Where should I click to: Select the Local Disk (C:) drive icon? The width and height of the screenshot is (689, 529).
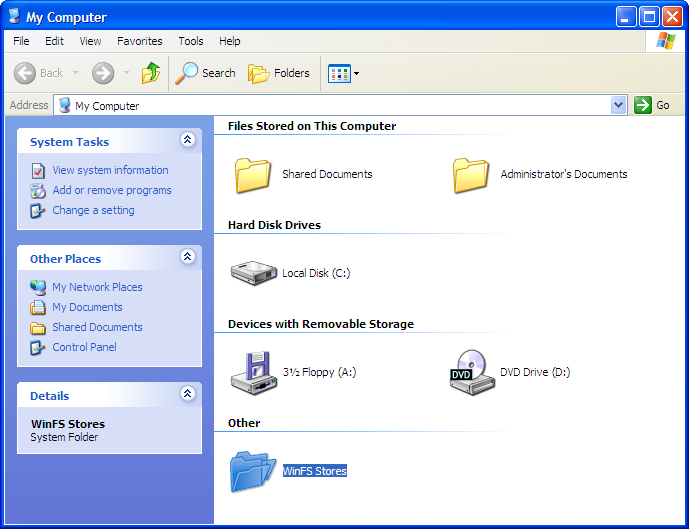coord(254,273)
